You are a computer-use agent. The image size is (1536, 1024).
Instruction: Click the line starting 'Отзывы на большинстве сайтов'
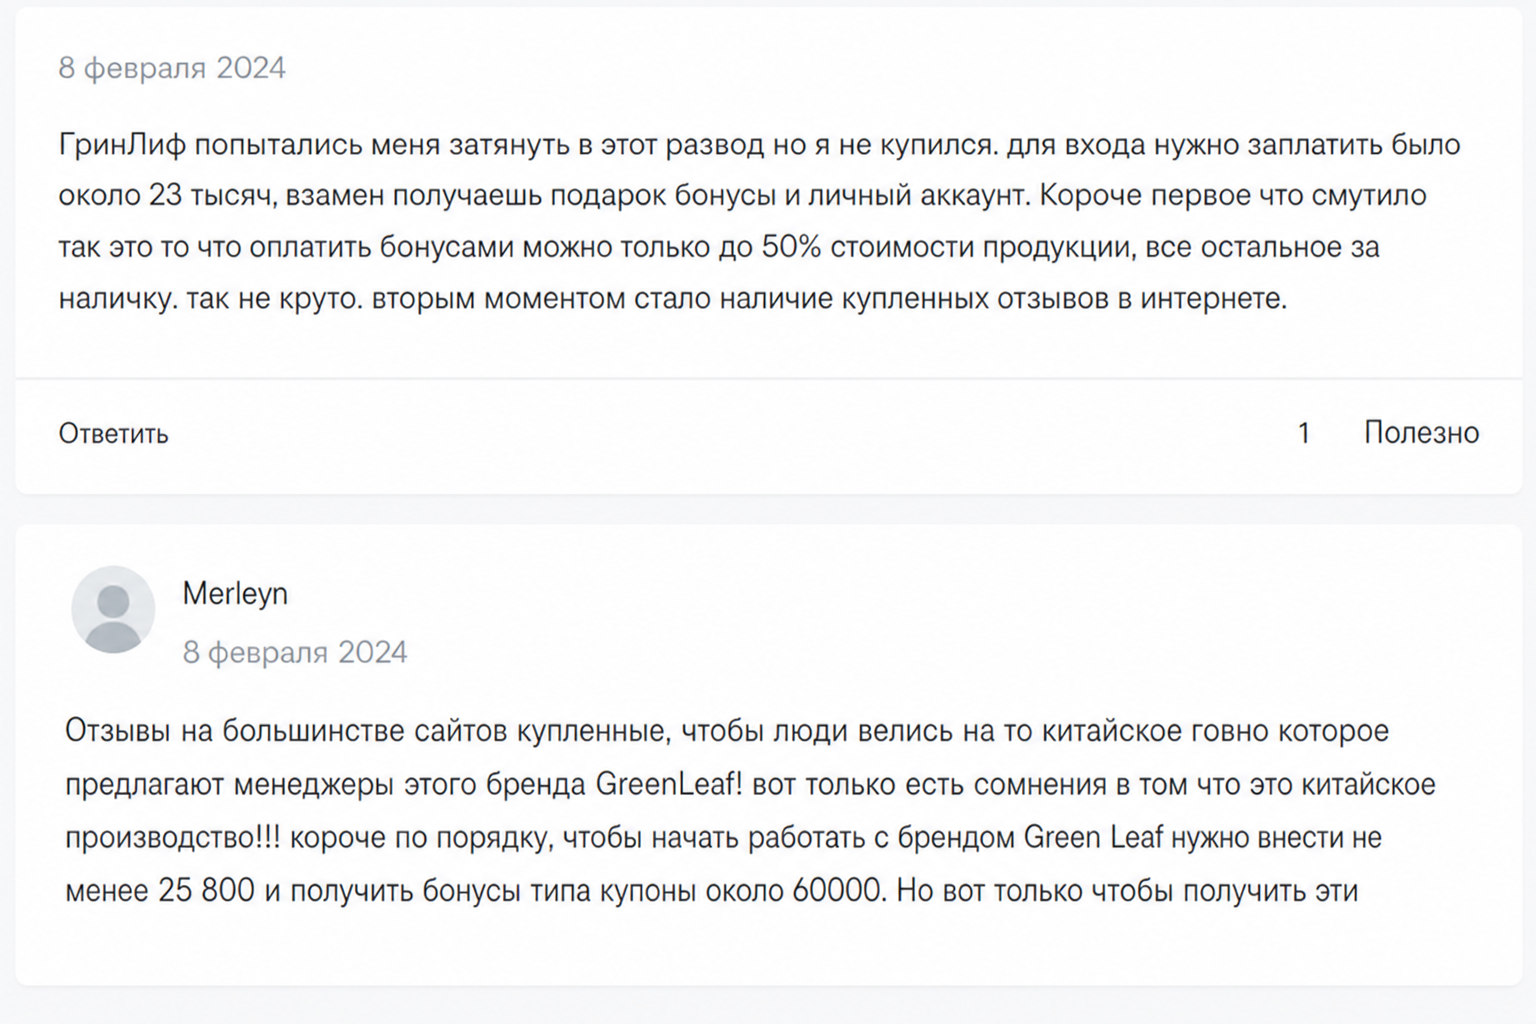tap(727, 731)
